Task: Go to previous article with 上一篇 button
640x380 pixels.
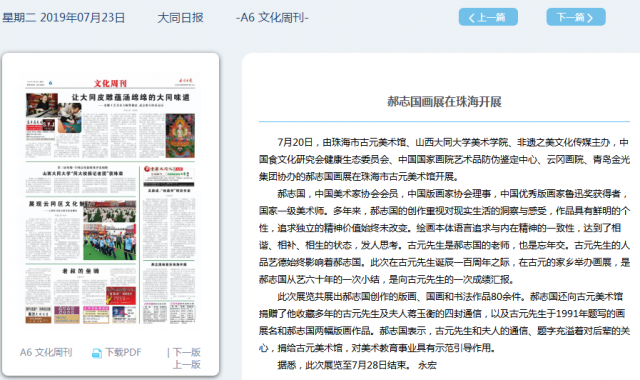Action: (488, 17)
